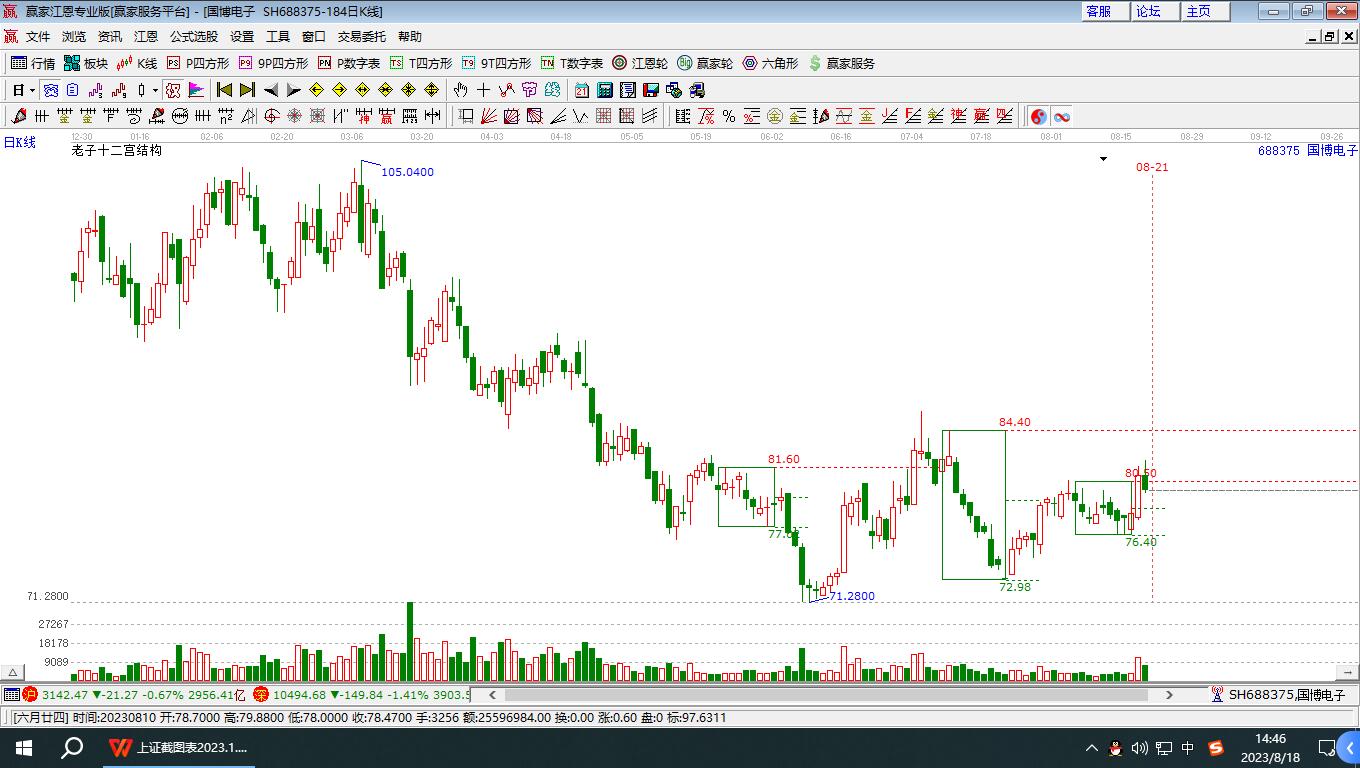Click the taskbar volume speaker icon
This screenshot has width=1360, height=768.
[1140, 748]
